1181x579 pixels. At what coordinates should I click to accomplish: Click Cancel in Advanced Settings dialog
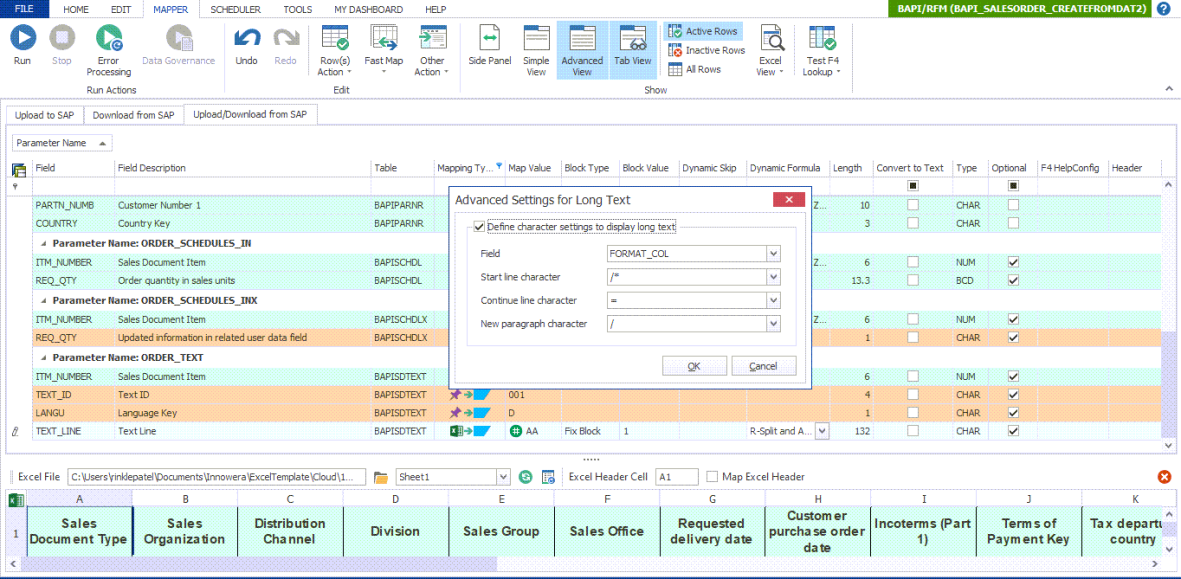point(763,366)
